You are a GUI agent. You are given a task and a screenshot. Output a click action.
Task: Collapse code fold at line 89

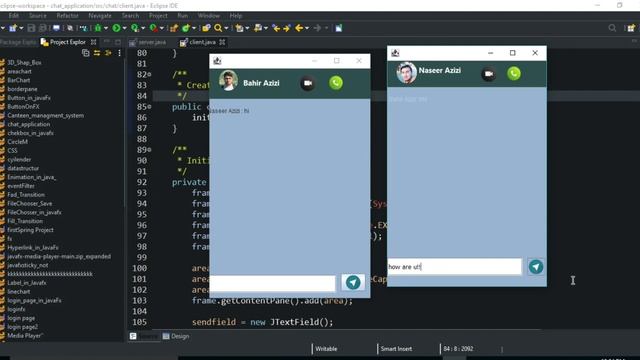tap(149, 150)
